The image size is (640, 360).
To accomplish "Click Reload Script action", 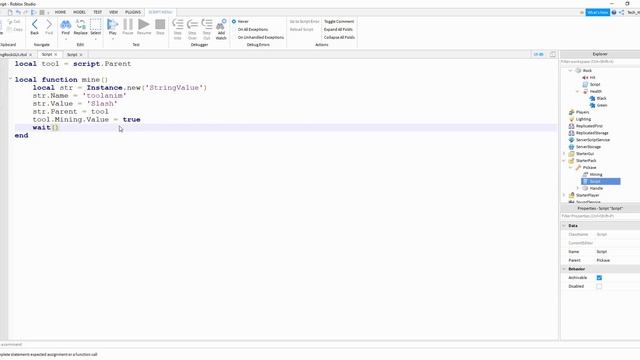I will (302, 29).
